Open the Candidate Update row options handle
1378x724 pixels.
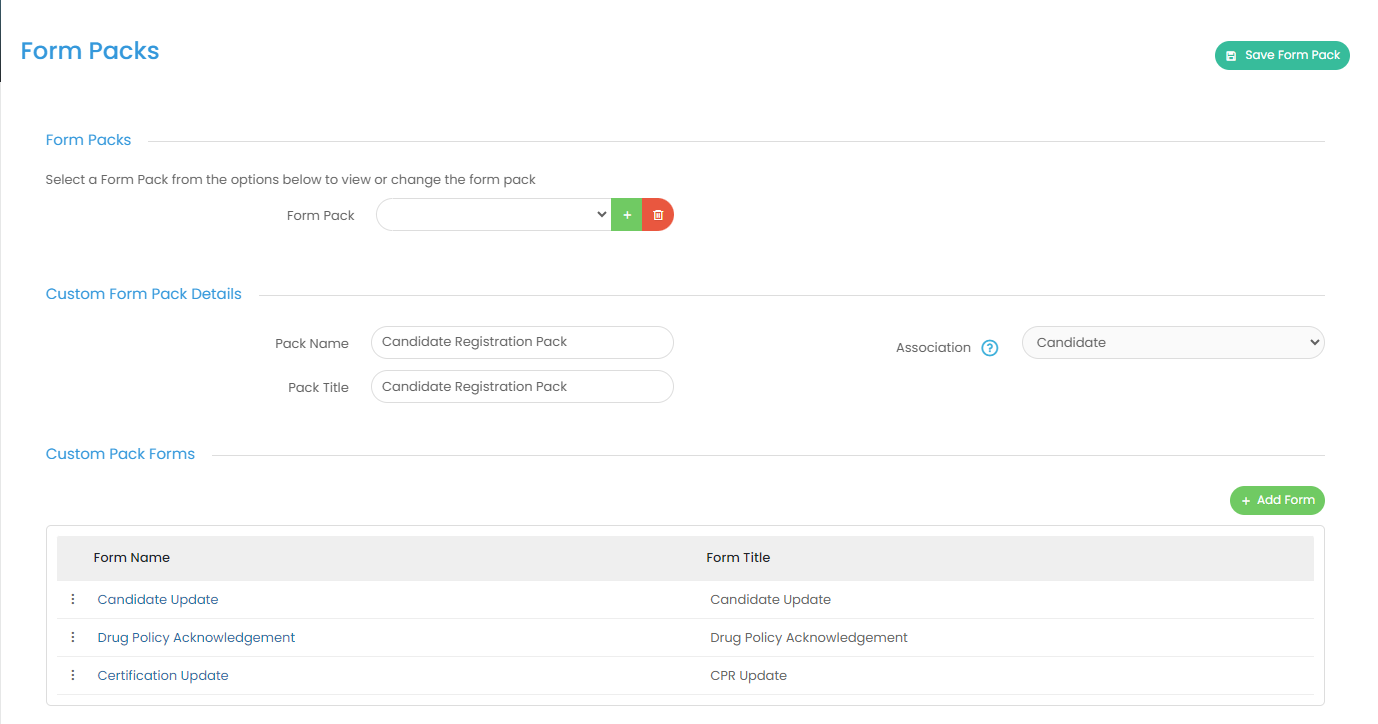click(73, 599)
